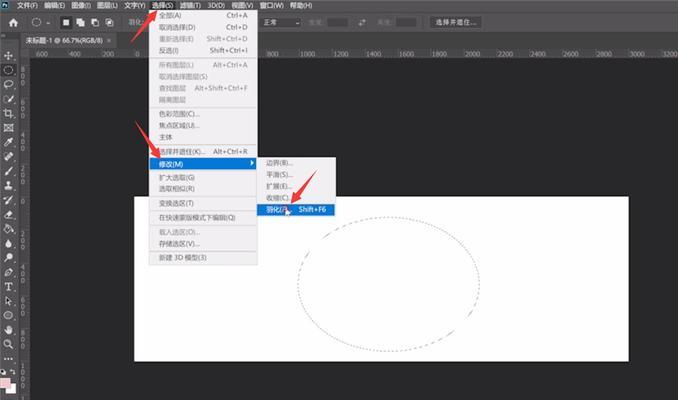Viewport: 678px width, 400px height.
Task: Select the Quick Selection tool
Action: coord(8,99)
